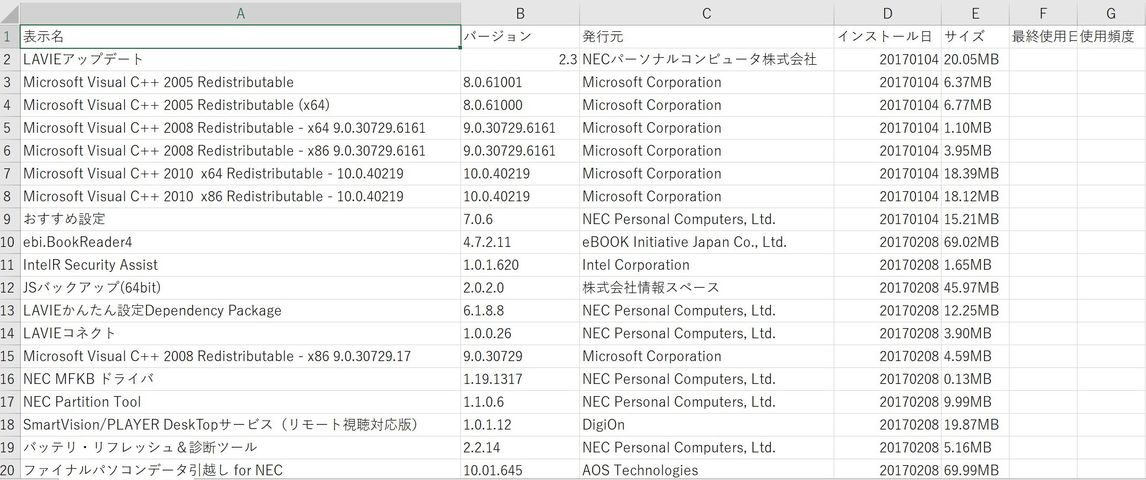Click version cell 4.7.2.11
Screen dimensions: 1146x480
click(520, 242)
